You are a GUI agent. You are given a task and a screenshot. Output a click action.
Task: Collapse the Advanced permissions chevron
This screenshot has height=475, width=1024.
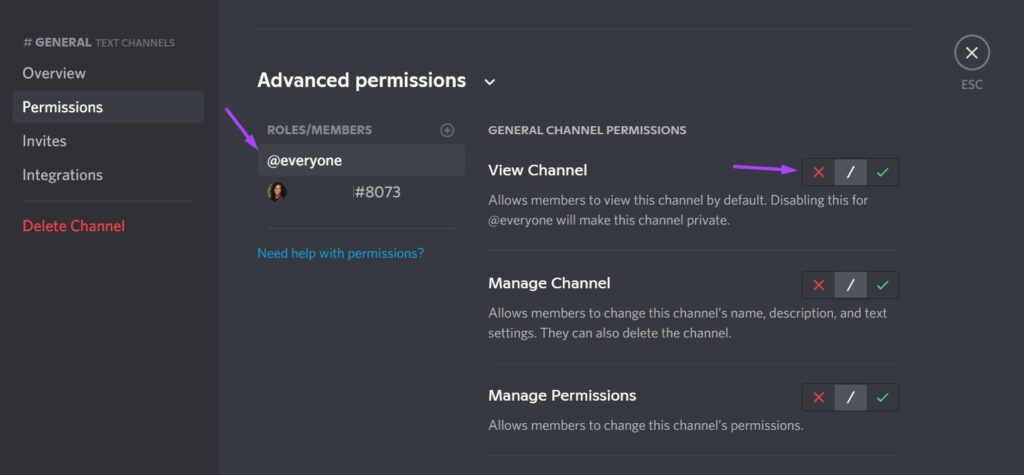coord(490,82)
